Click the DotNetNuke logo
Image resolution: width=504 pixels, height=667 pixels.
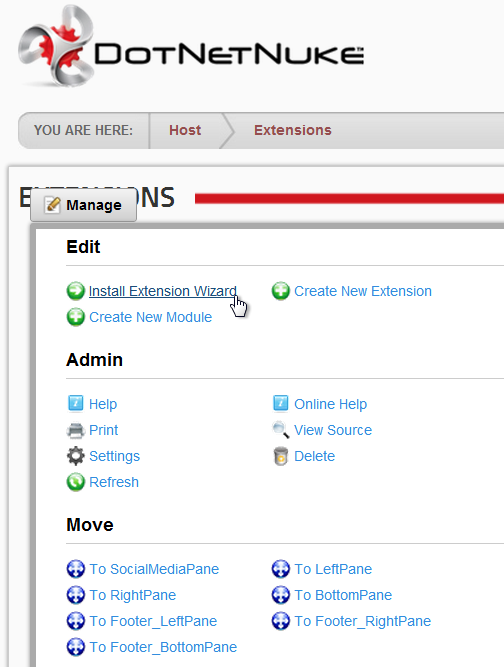191,46
